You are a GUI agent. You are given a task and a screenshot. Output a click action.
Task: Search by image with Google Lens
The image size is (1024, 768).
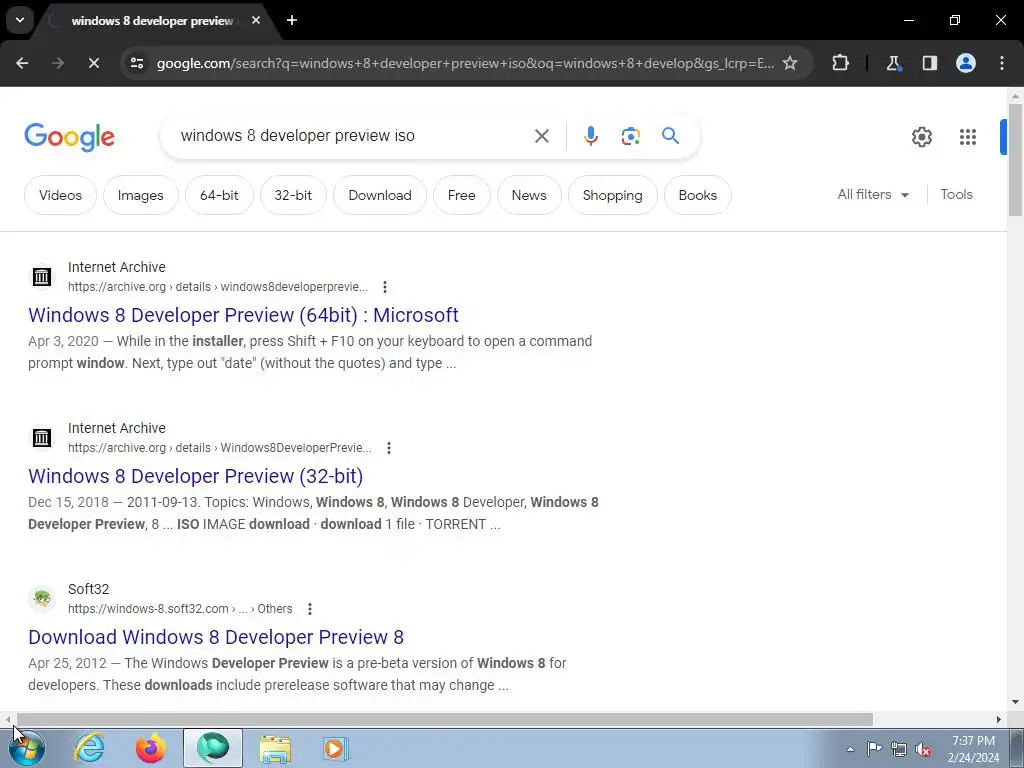point(630,136)
